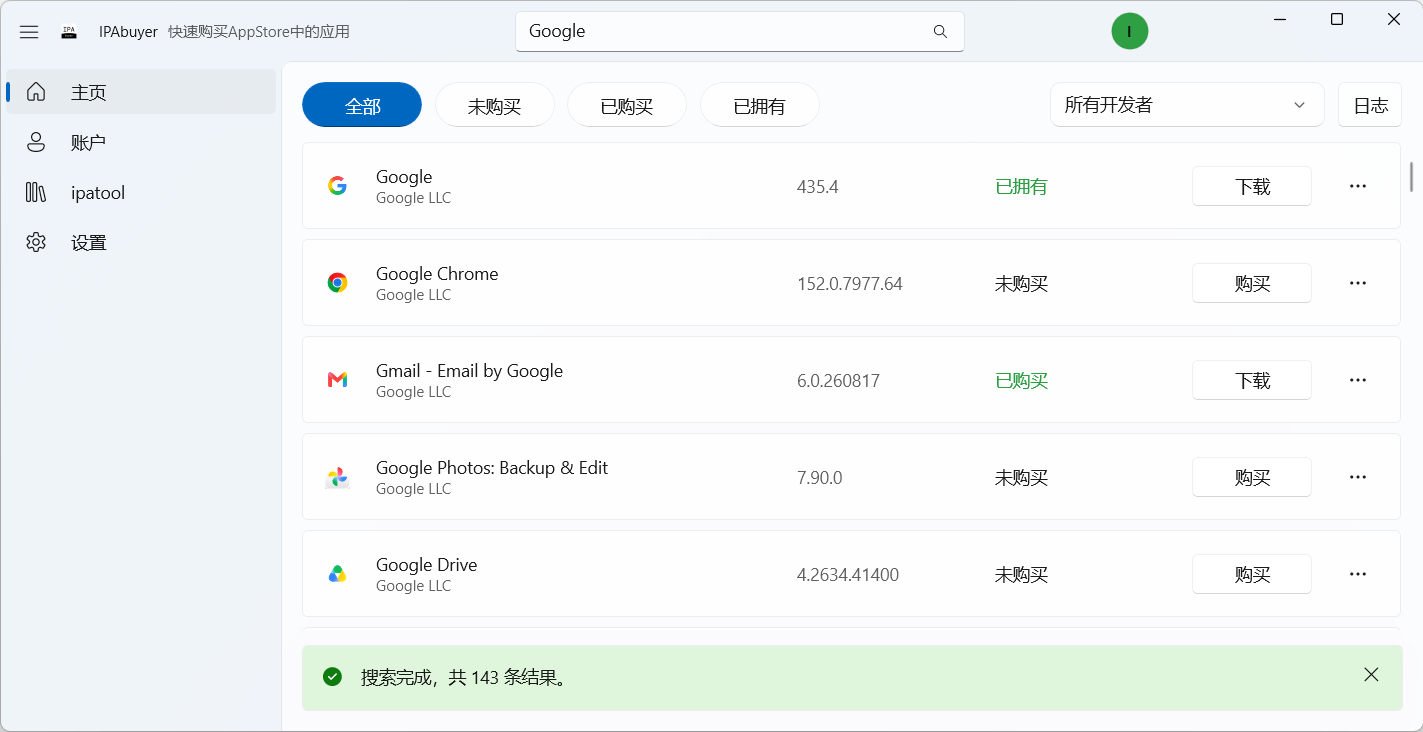Open the ipatool page
Image resolution: width=1423 pixels, height=732 pixels.
click(141, 192)
